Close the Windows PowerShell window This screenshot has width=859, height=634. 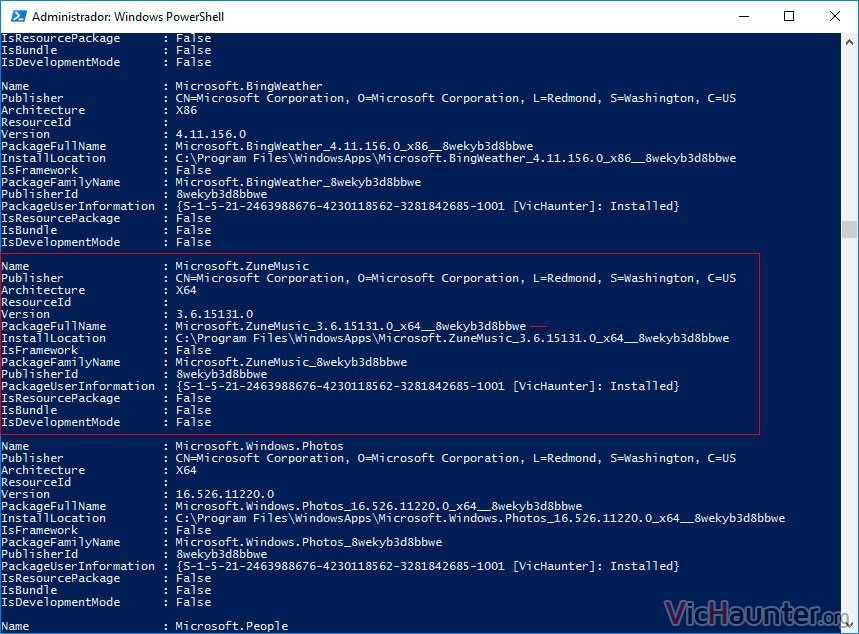[835, 16]
